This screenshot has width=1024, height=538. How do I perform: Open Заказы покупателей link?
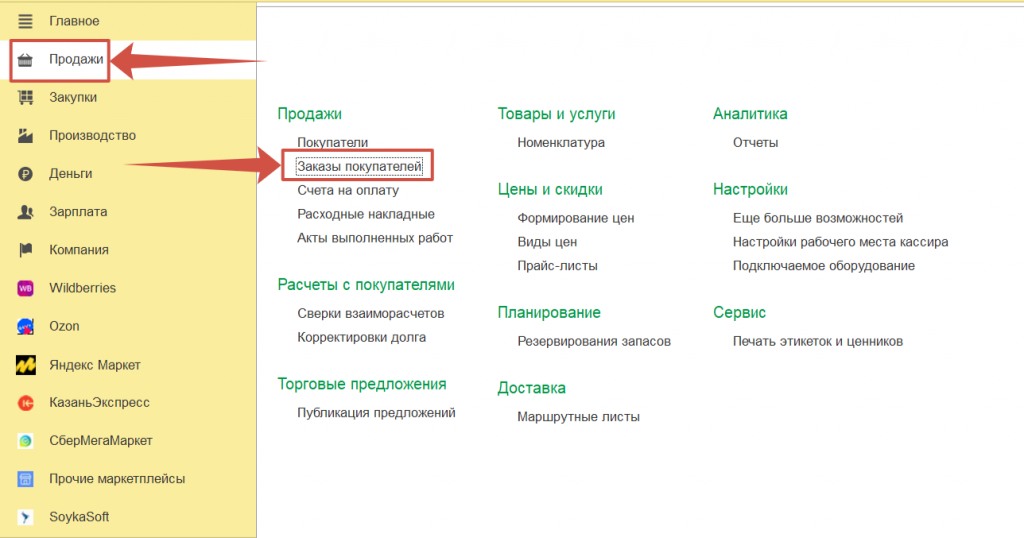click(359, 166)
